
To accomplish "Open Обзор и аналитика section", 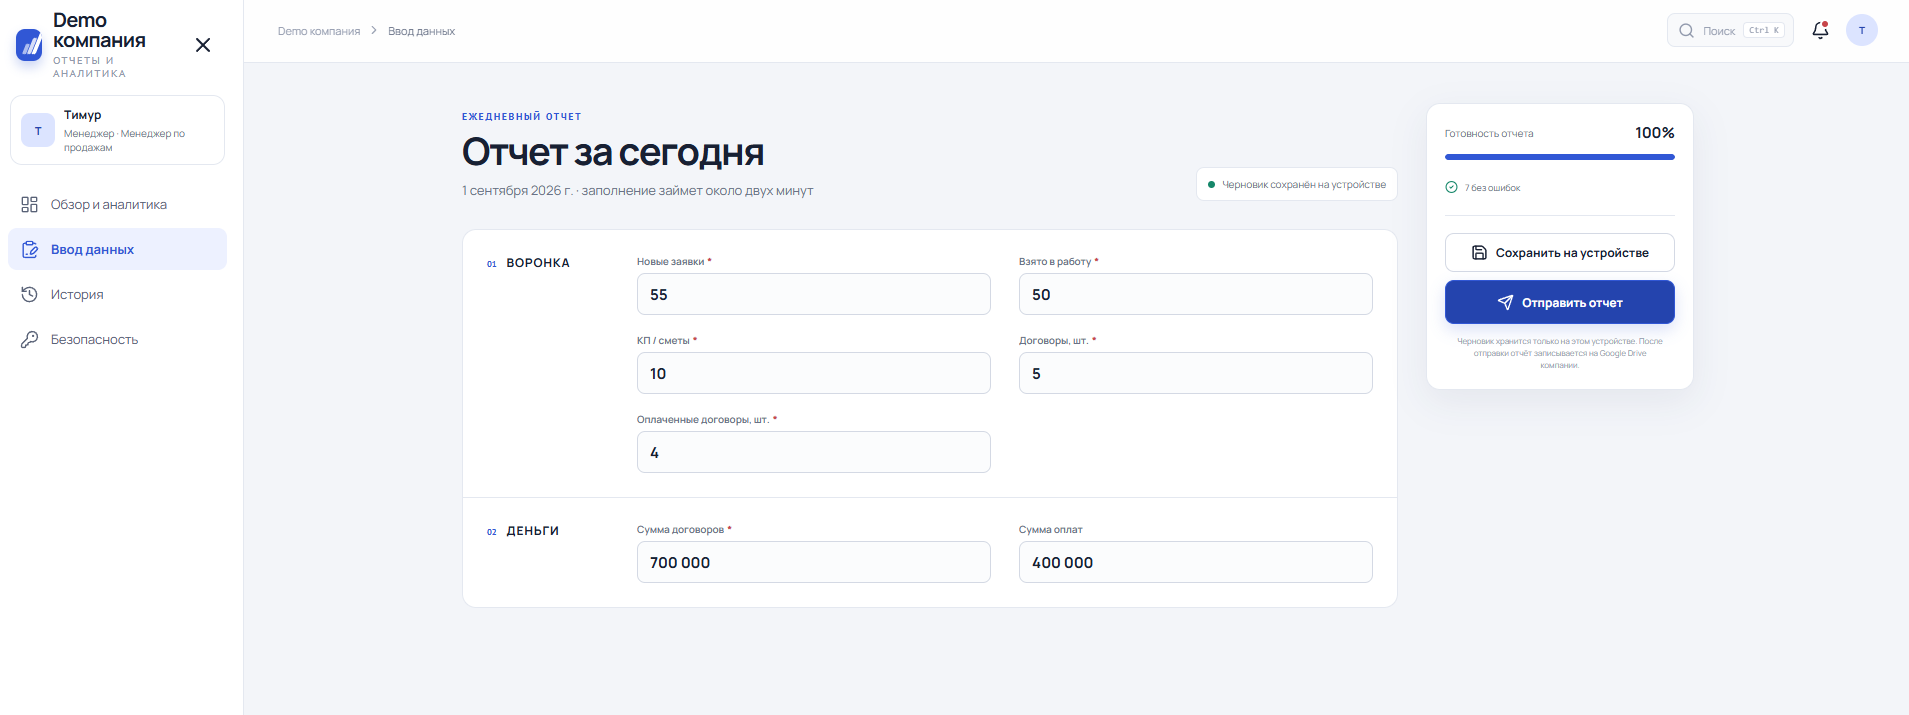I will (x=117, y=204).
